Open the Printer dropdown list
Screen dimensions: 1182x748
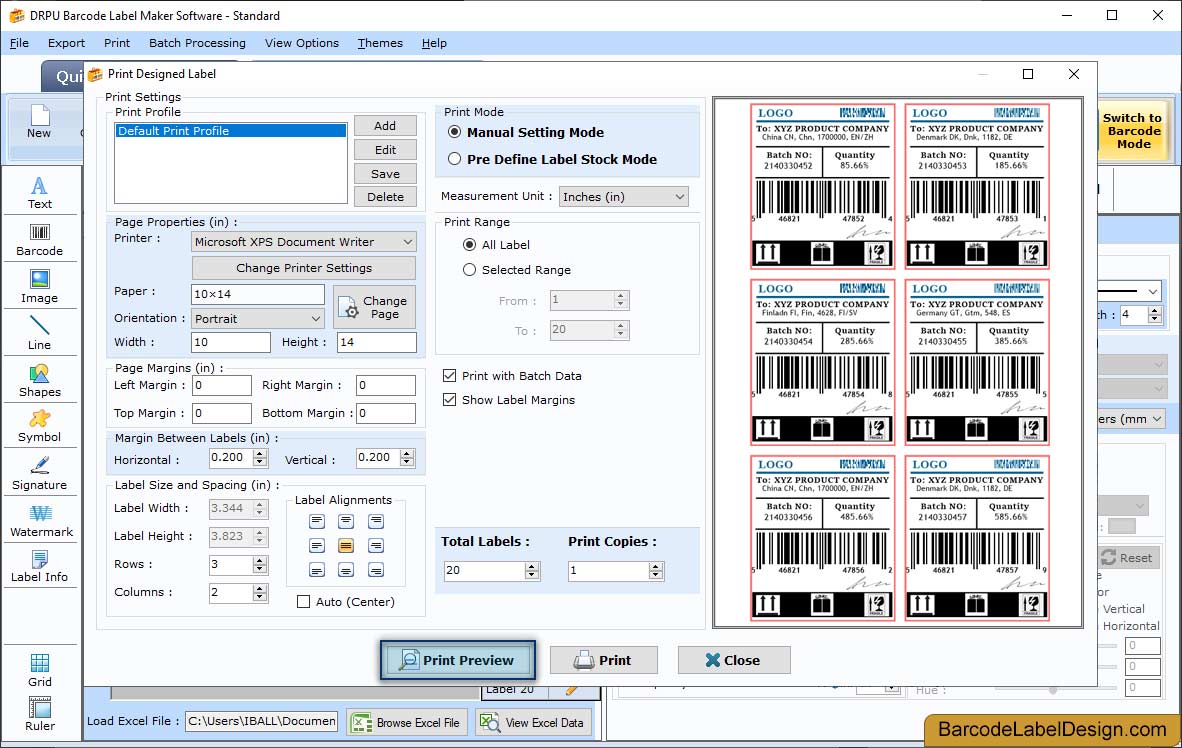click(x=304, y=242)
